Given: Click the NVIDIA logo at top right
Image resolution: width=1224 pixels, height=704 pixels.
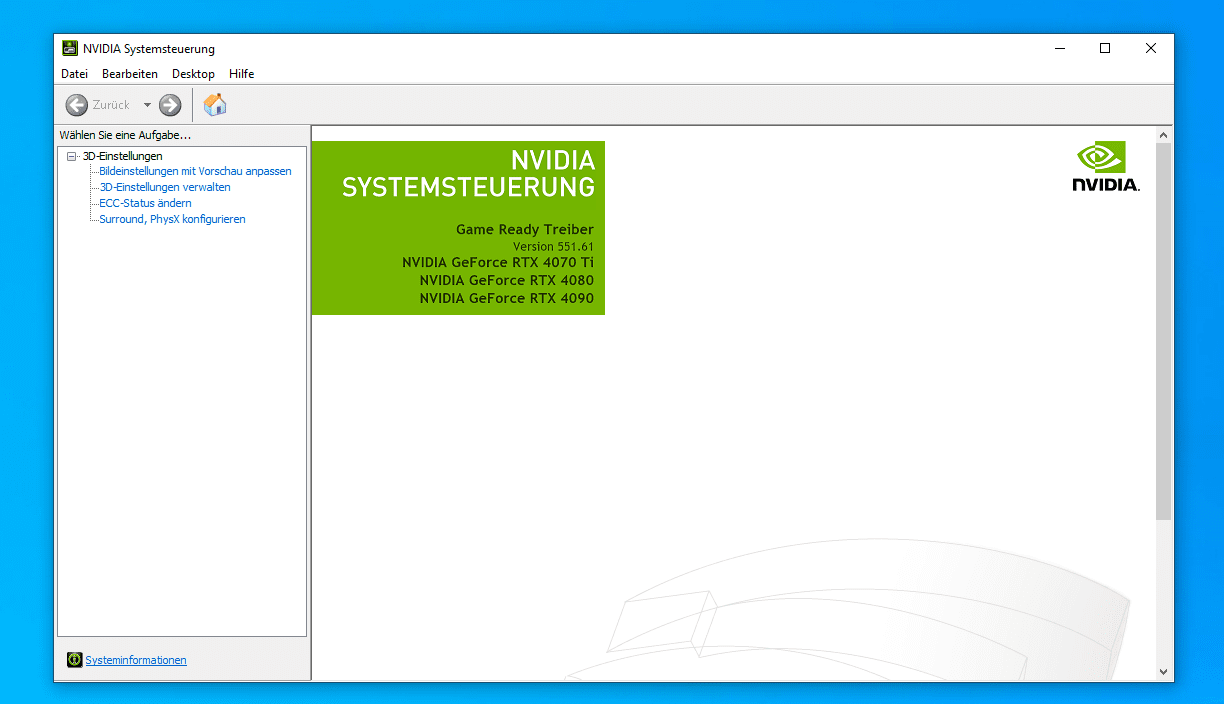Looking at the screenshot, I should [1106, 166].
